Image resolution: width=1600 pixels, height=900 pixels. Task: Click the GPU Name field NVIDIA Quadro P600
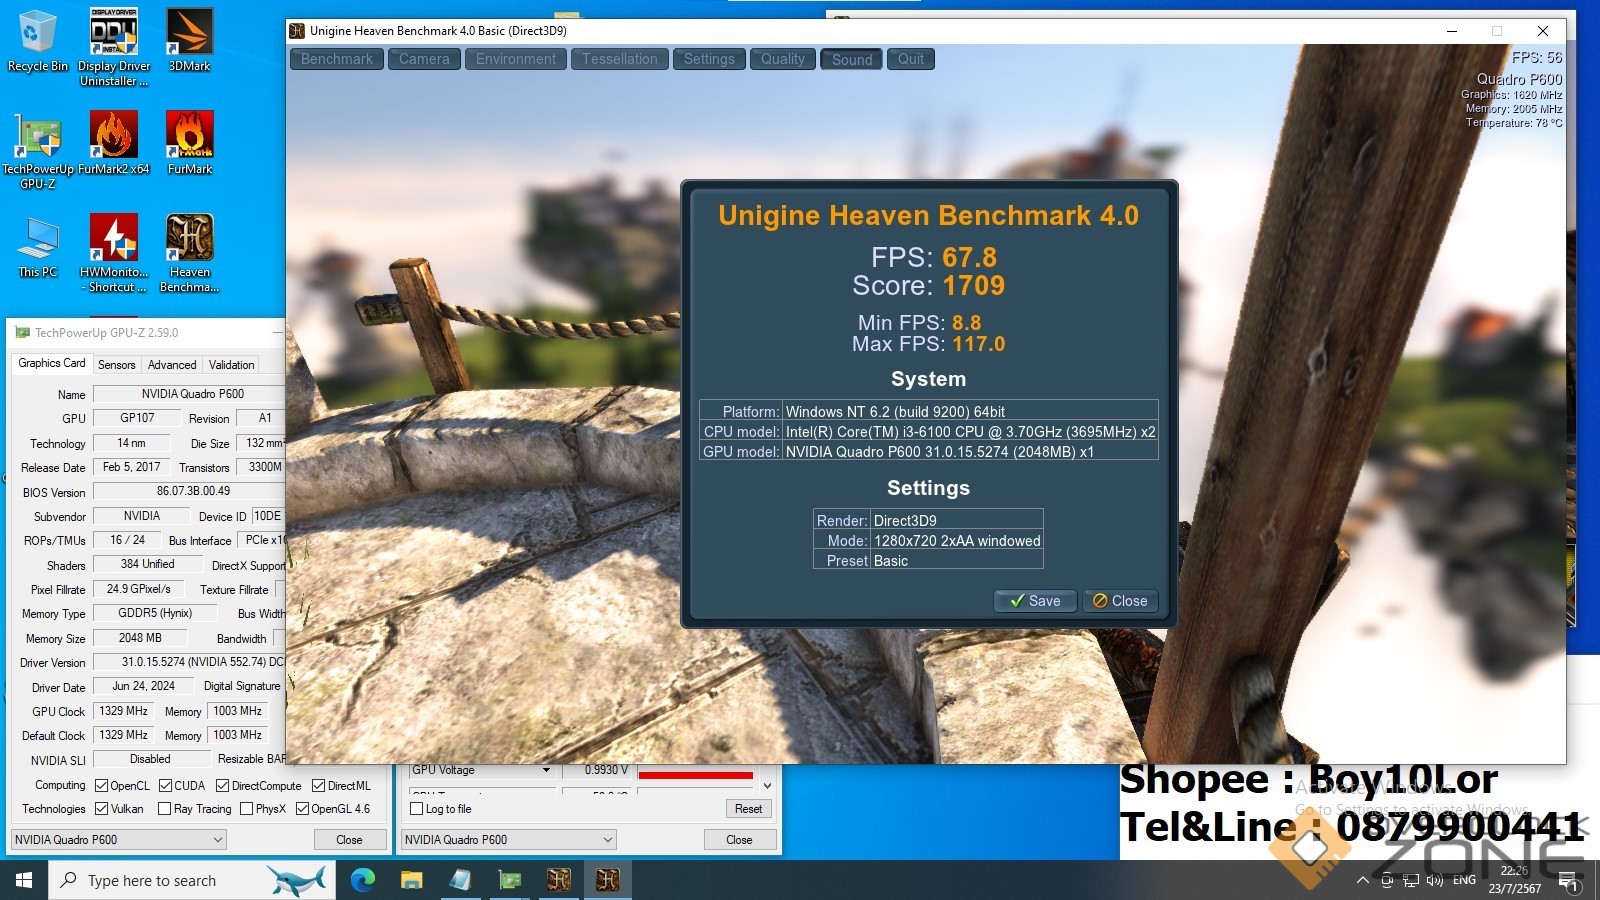[x=190, y=394]
